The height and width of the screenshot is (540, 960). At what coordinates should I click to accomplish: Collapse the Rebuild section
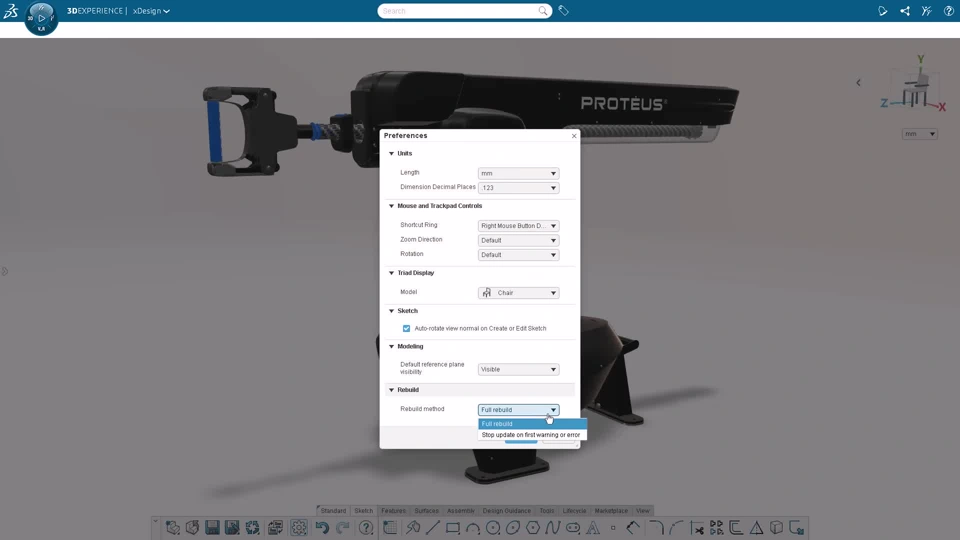click(392, 389)
